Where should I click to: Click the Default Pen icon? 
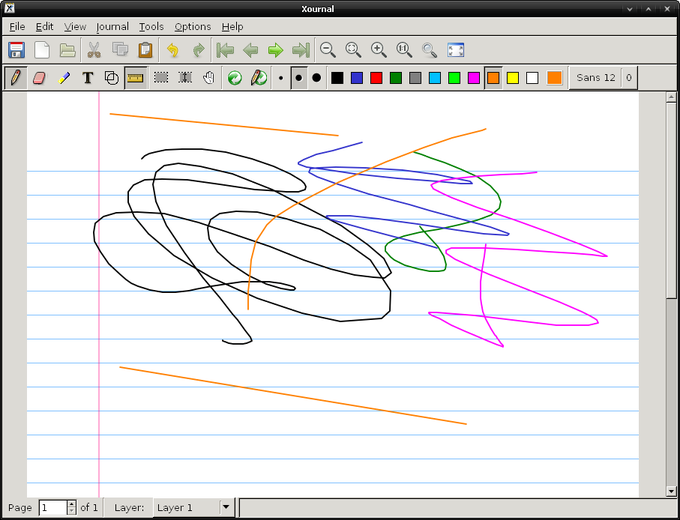click(259, 78)
